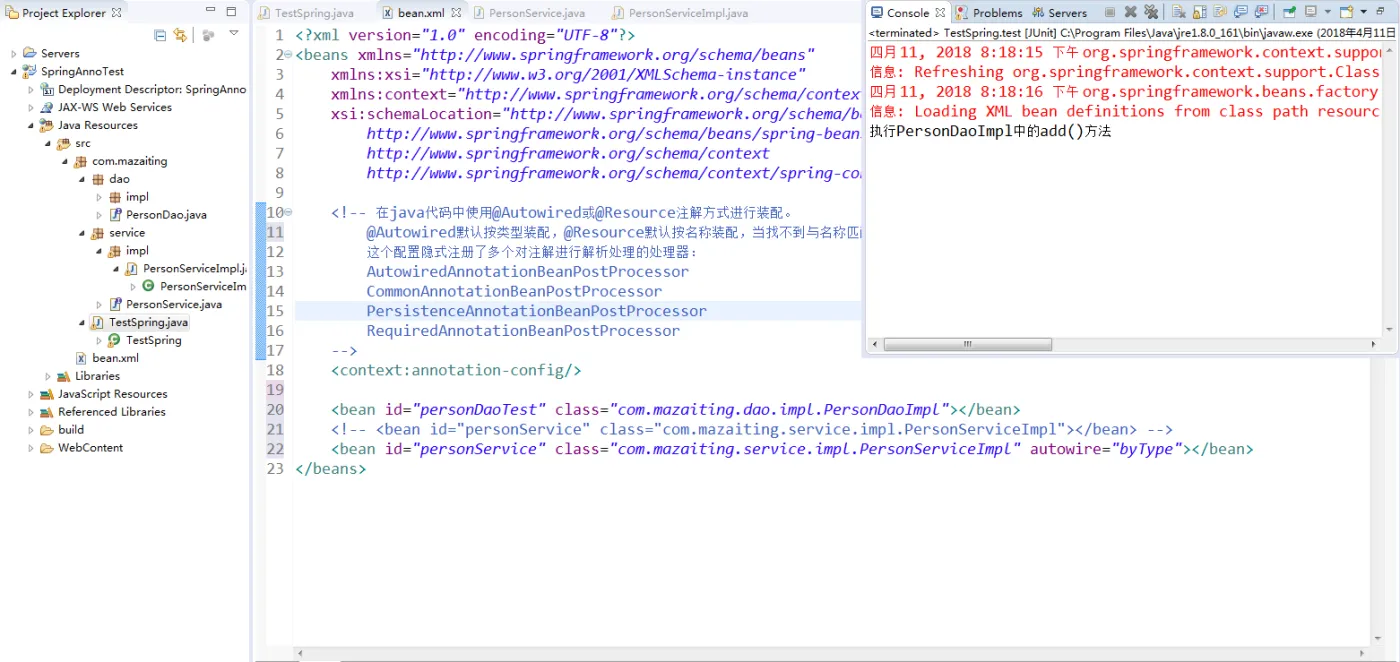
Task: Close the bean.xml editor tab
Action: point(456,13)
